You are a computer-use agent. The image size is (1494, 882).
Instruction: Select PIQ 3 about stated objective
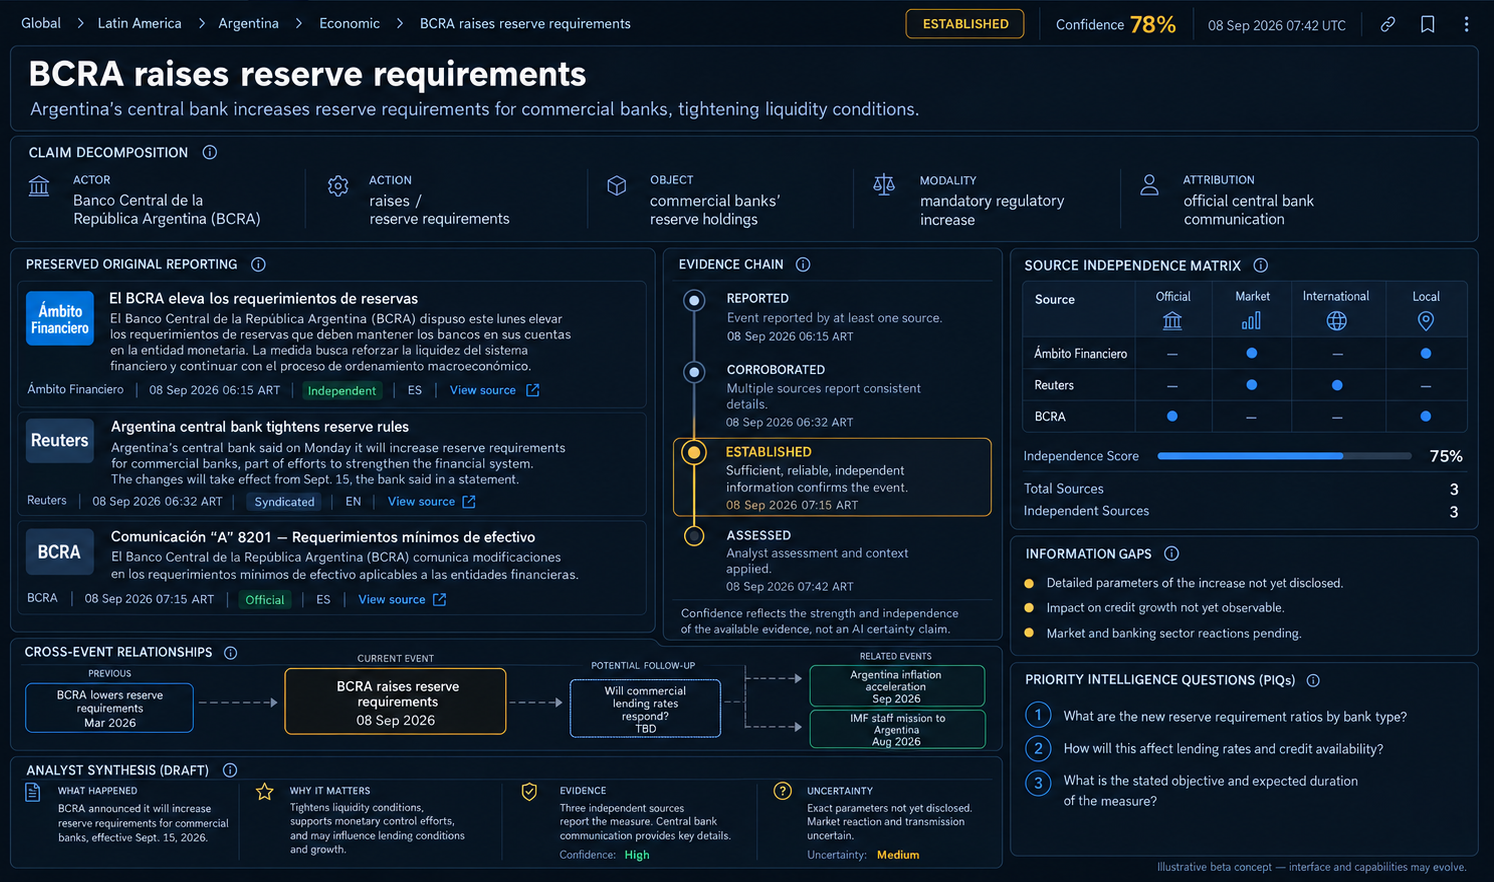pos(1192,790)
